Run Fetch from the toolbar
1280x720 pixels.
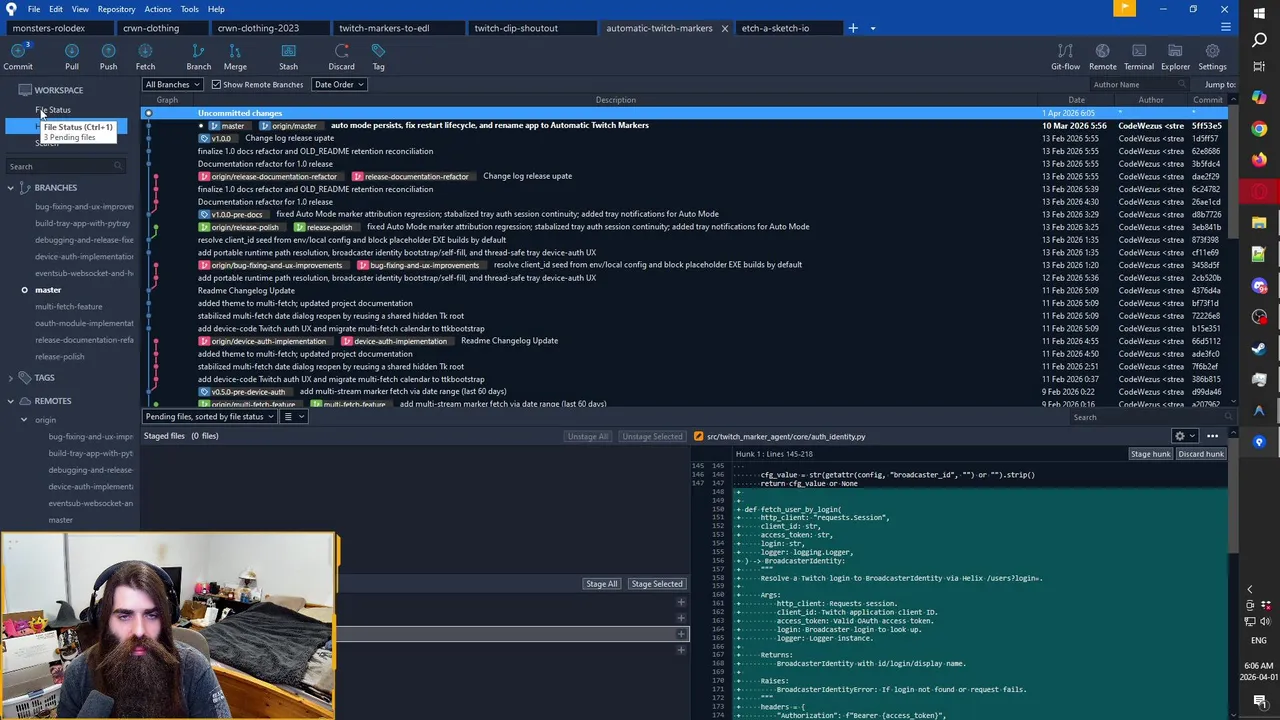(145, 57)
